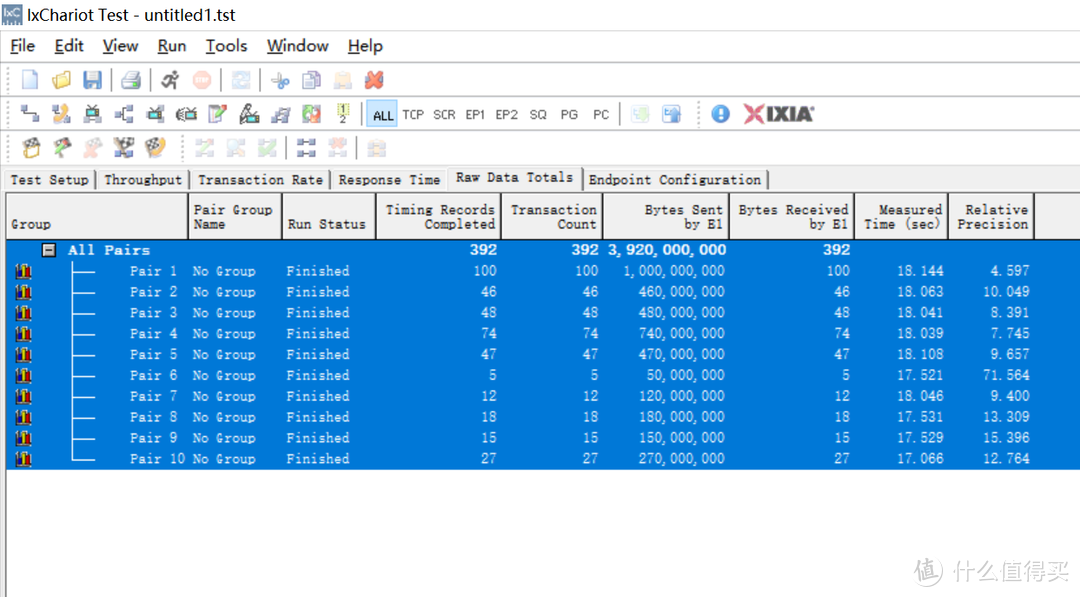
Task: Save the test with floppy disk icon
Action: point(92,80)
